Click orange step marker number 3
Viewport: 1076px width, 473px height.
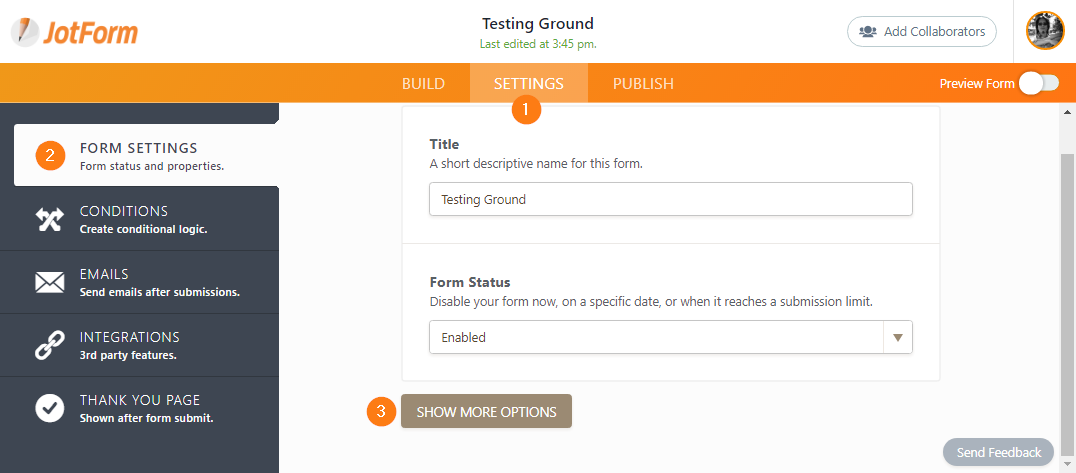381,411
